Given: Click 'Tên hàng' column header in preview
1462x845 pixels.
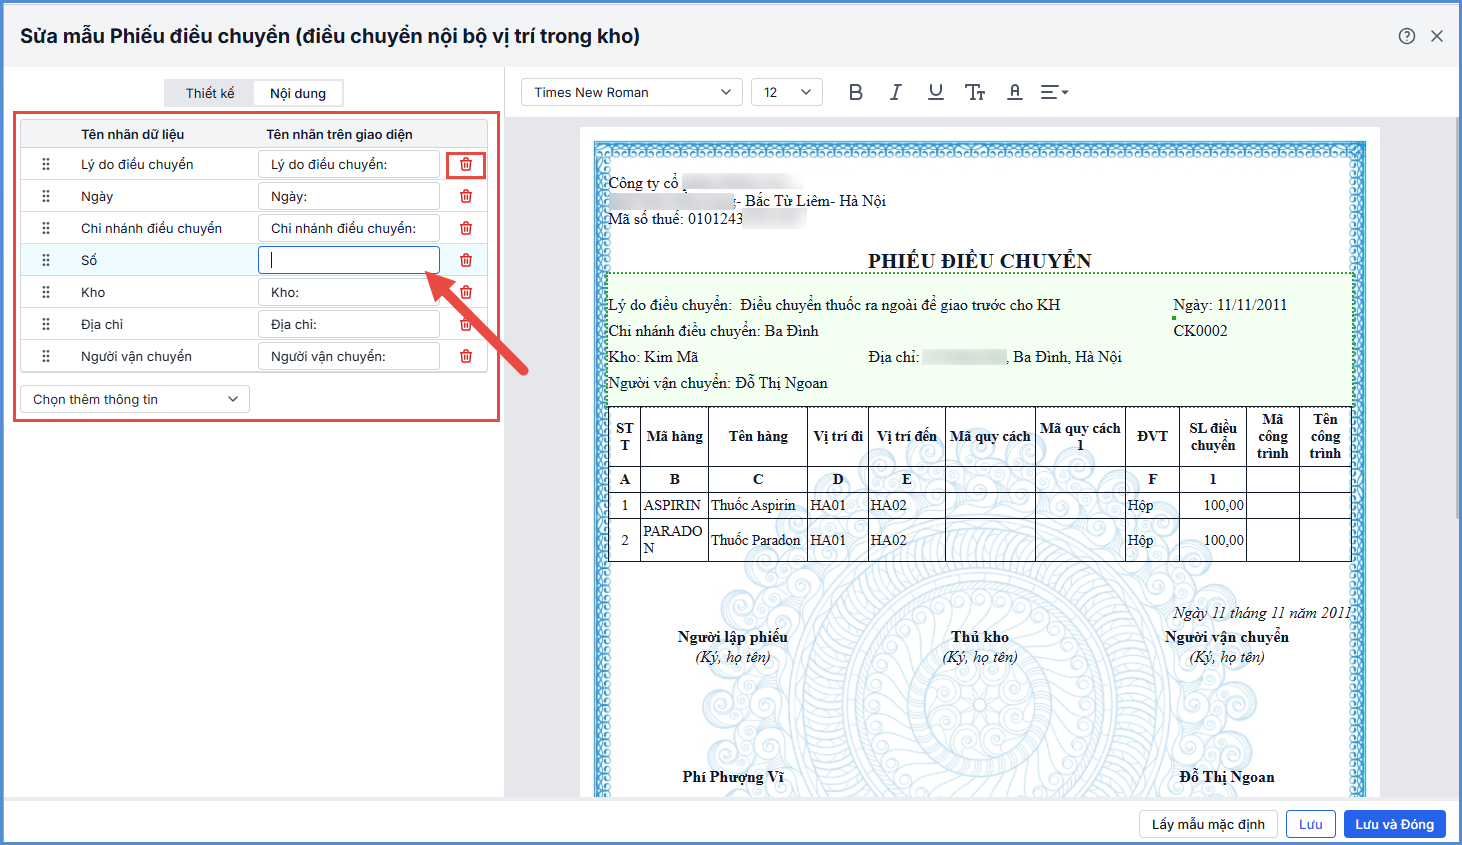Looking at the screenshot, I should tap(758, 436).
